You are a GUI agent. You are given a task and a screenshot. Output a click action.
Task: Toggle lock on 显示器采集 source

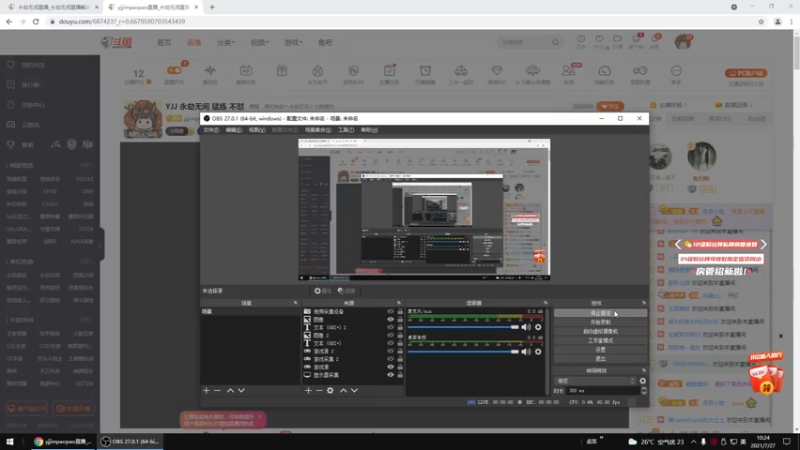(x=400, y=375)
